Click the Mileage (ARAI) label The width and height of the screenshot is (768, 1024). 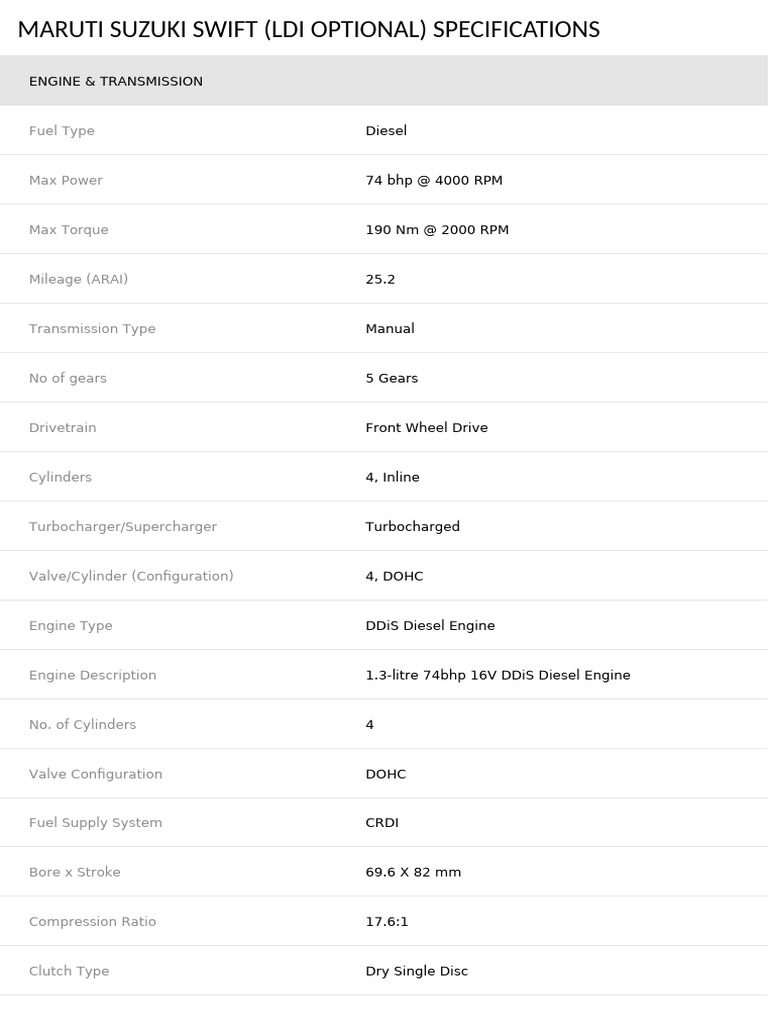[79, 279]
